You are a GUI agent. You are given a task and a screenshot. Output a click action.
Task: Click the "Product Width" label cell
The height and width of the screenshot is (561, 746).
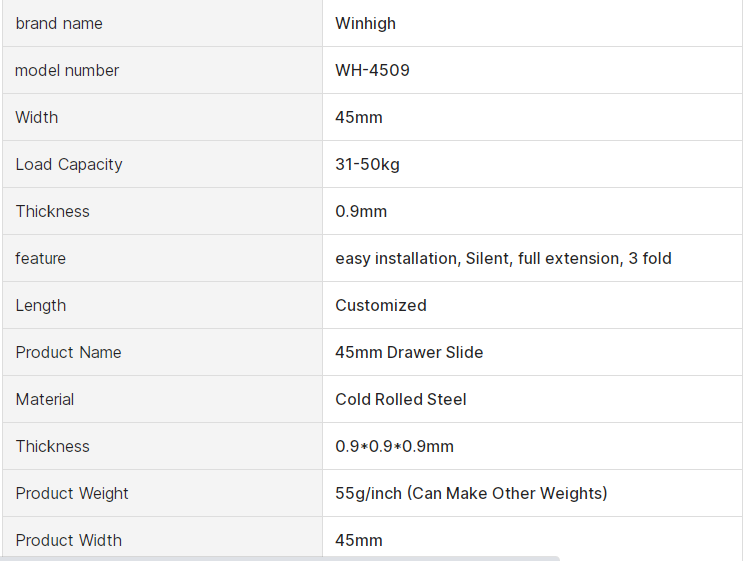(69, 540)
